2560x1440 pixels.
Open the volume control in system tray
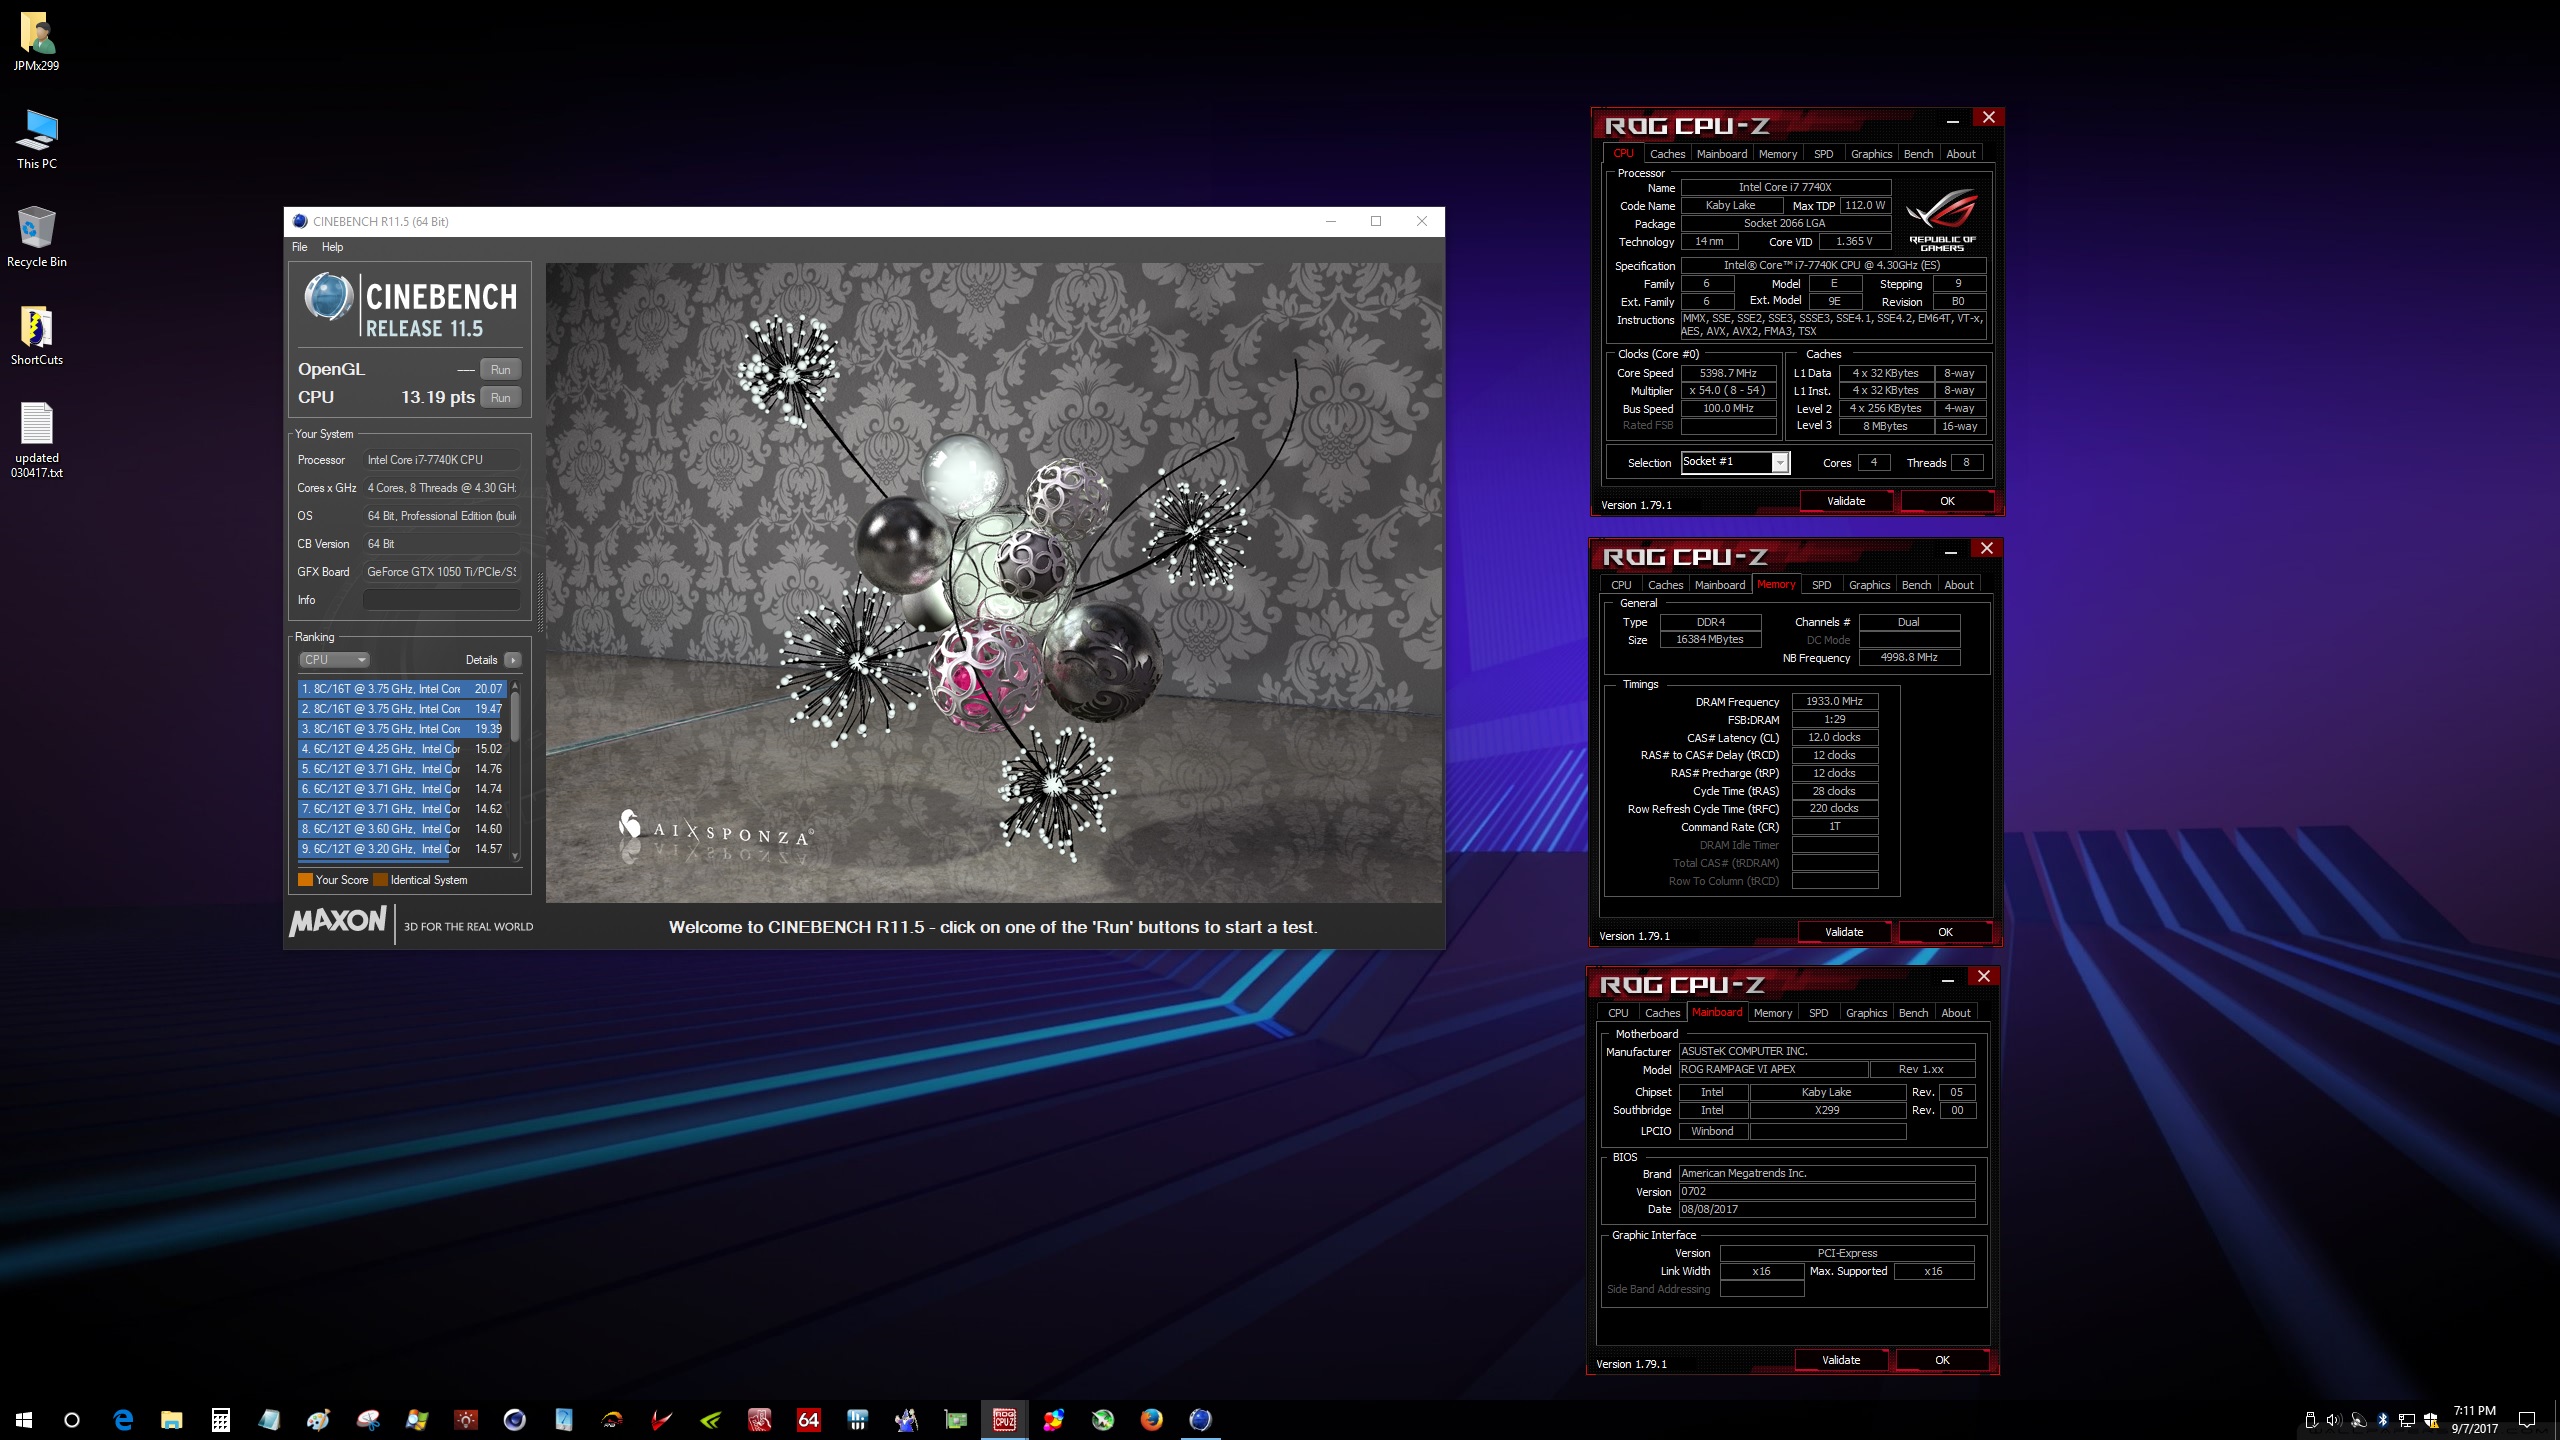click(x=2334, y=1420)
